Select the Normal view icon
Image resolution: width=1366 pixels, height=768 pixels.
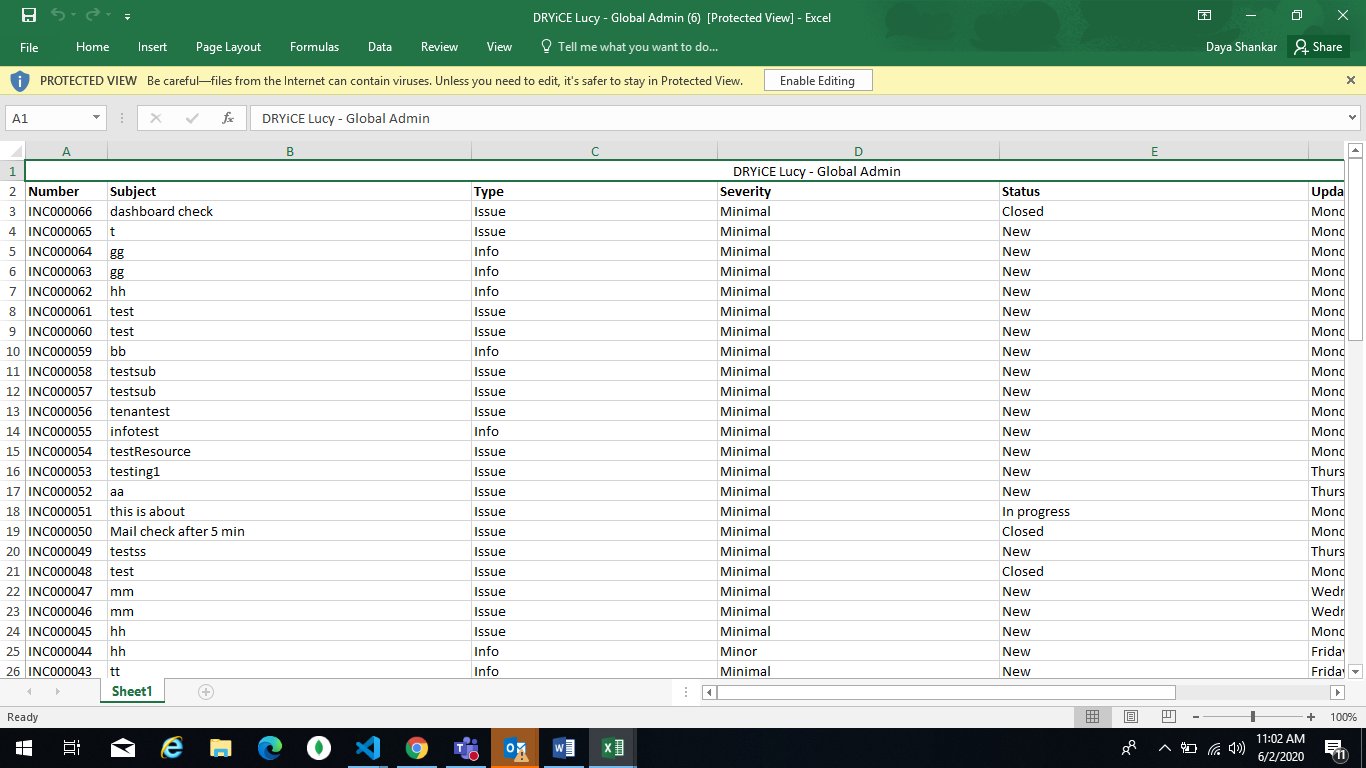coord(1092,717)
